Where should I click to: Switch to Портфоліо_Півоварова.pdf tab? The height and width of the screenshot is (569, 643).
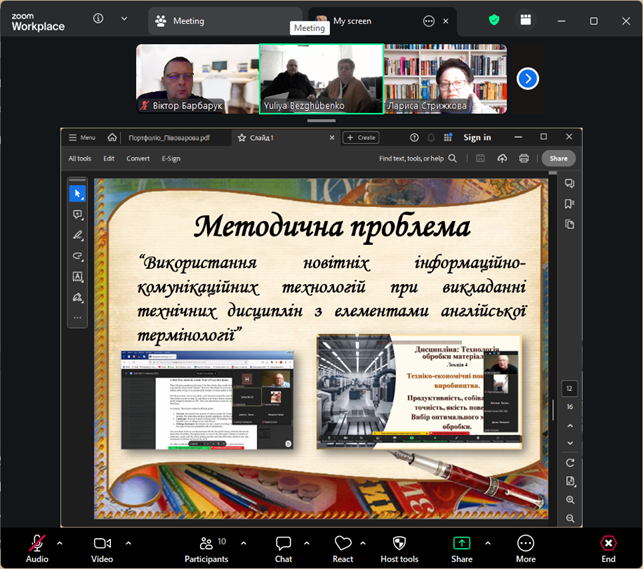click(x=169, y=138)
